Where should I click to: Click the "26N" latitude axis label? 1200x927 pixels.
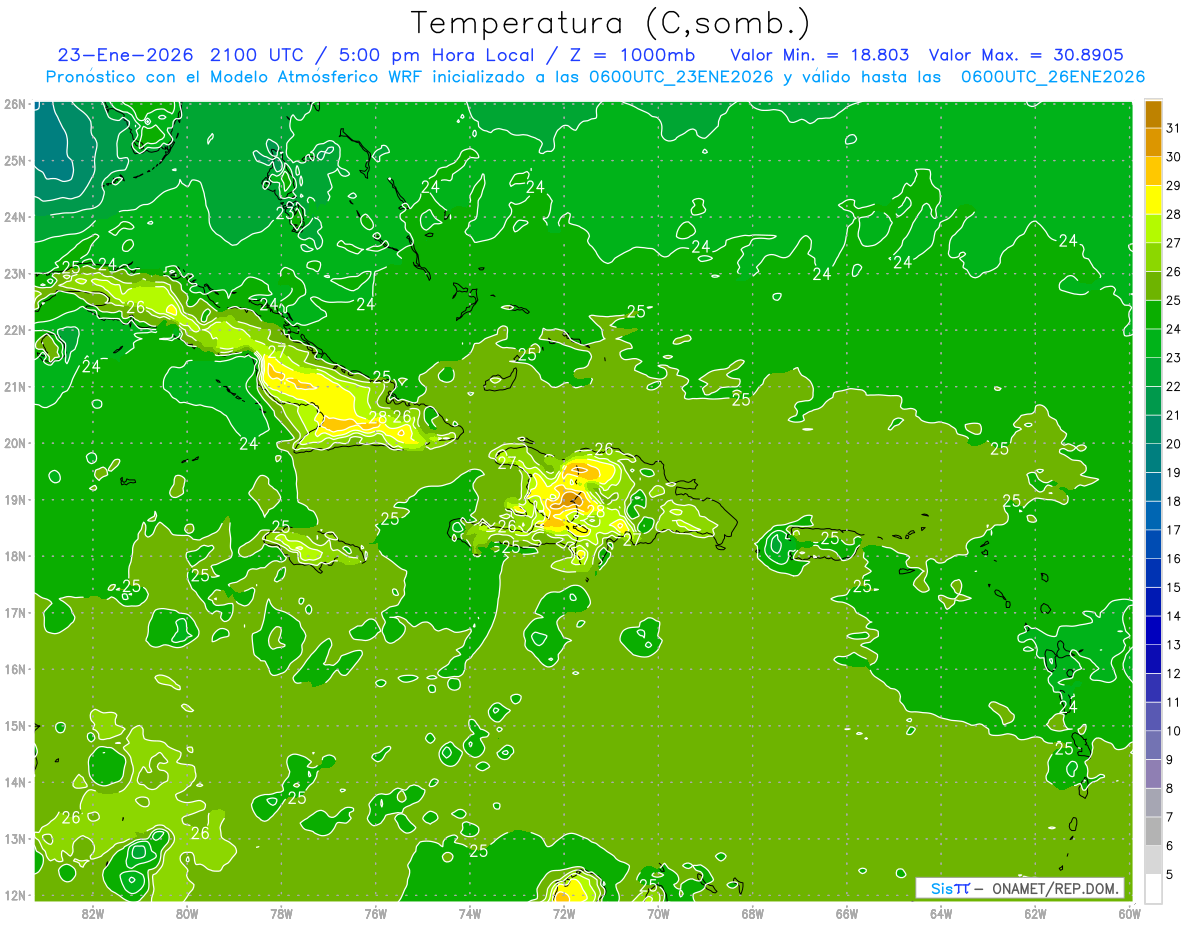coord(15,104)
